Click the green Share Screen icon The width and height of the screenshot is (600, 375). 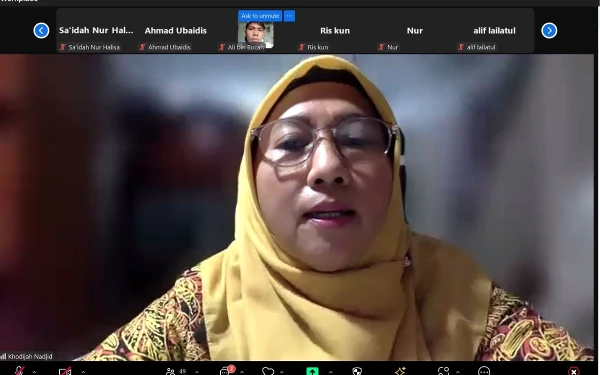[x=312, y=371]
